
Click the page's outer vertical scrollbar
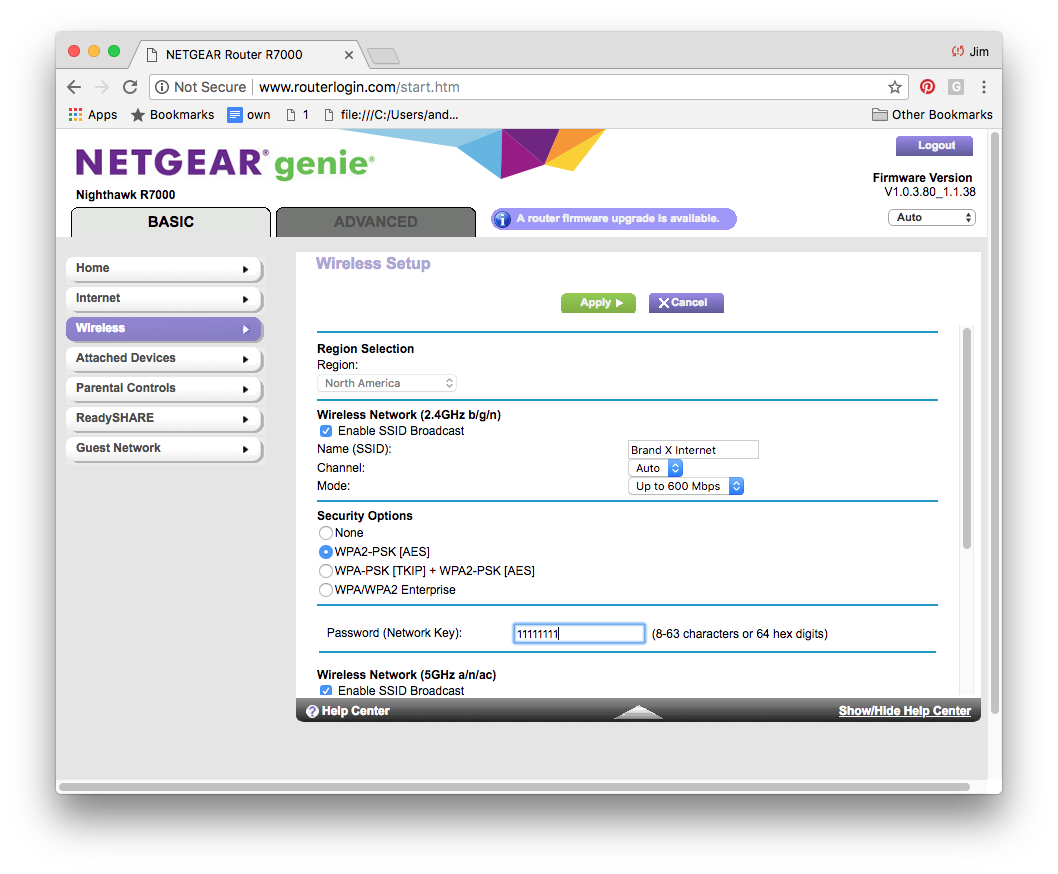pos(995,423)
